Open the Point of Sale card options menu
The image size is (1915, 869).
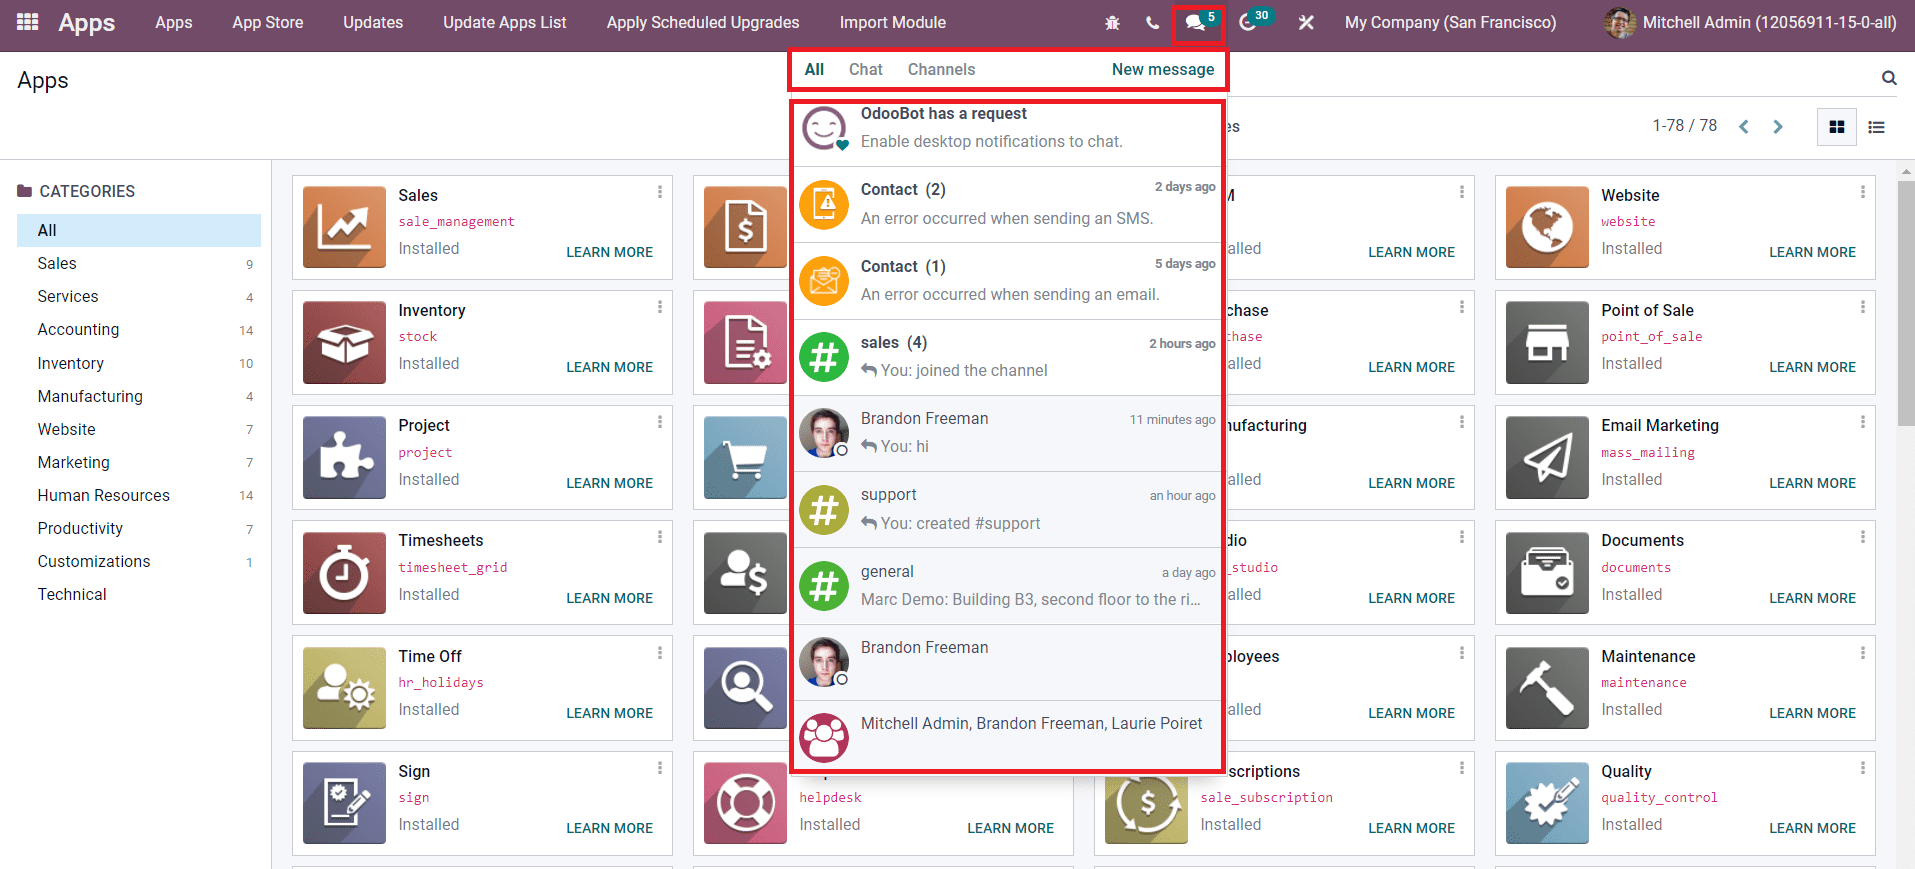point(1863,307)
